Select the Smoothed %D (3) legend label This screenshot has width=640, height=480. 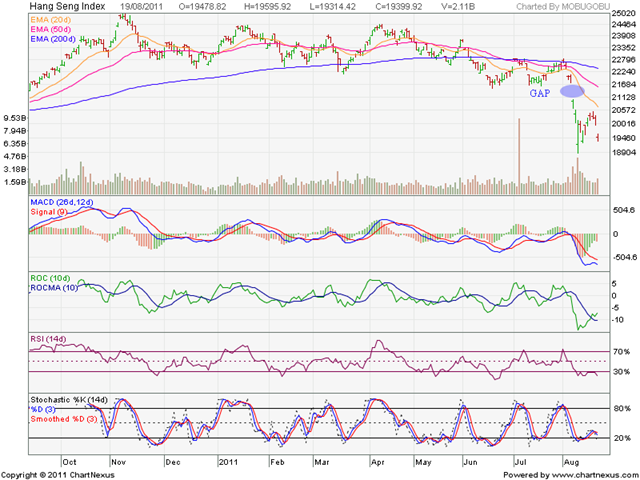64,419
